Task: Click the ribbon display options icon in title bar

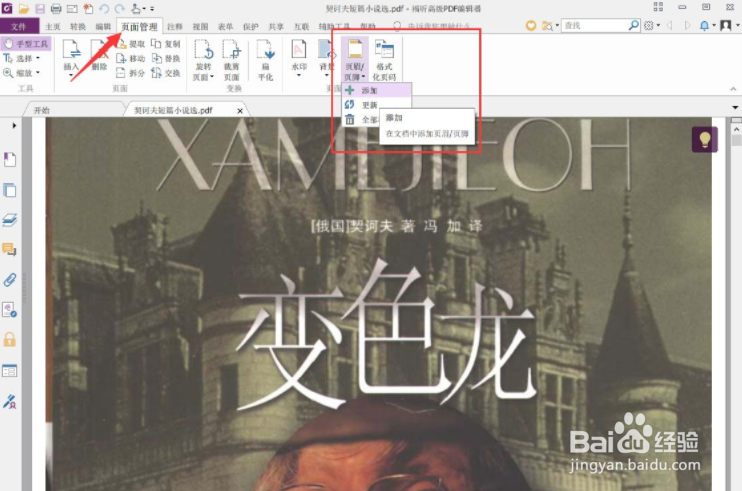Action: [658, 7]
